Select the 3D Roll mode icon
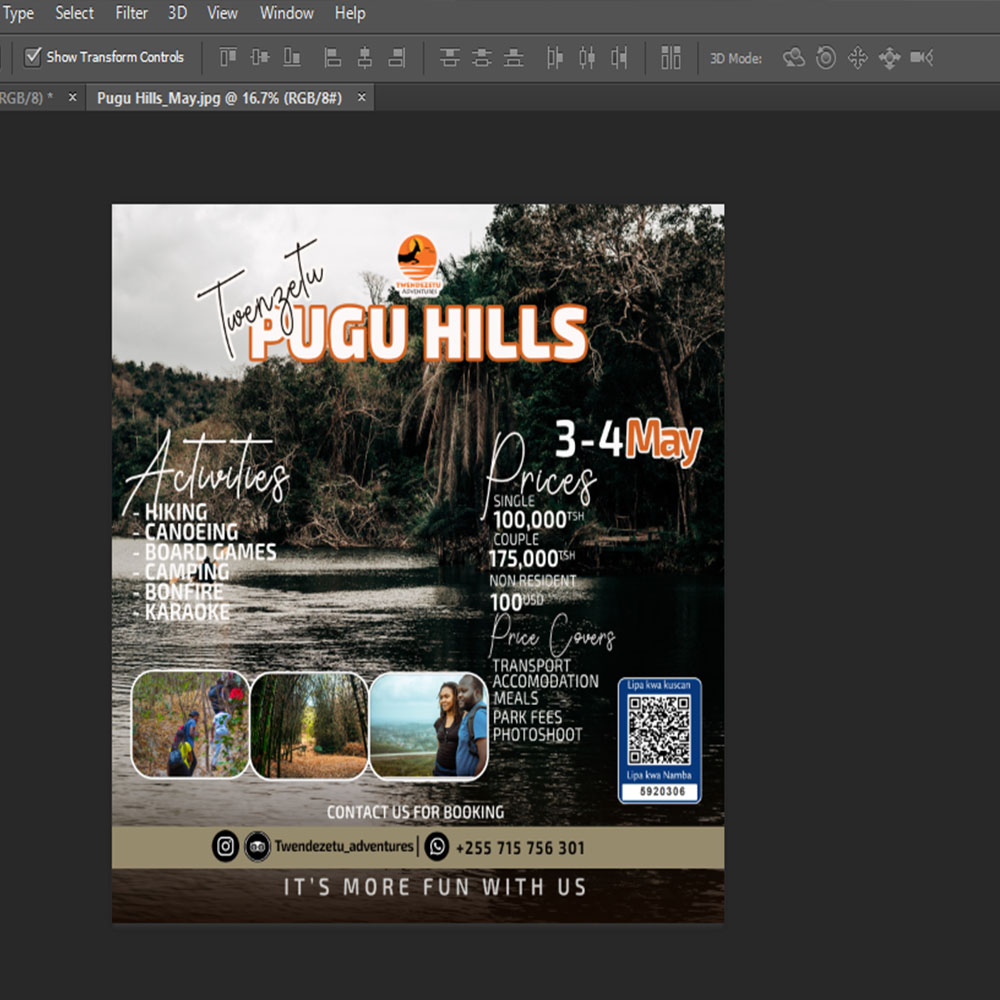 pyautogui.click(x=826, y=58)
